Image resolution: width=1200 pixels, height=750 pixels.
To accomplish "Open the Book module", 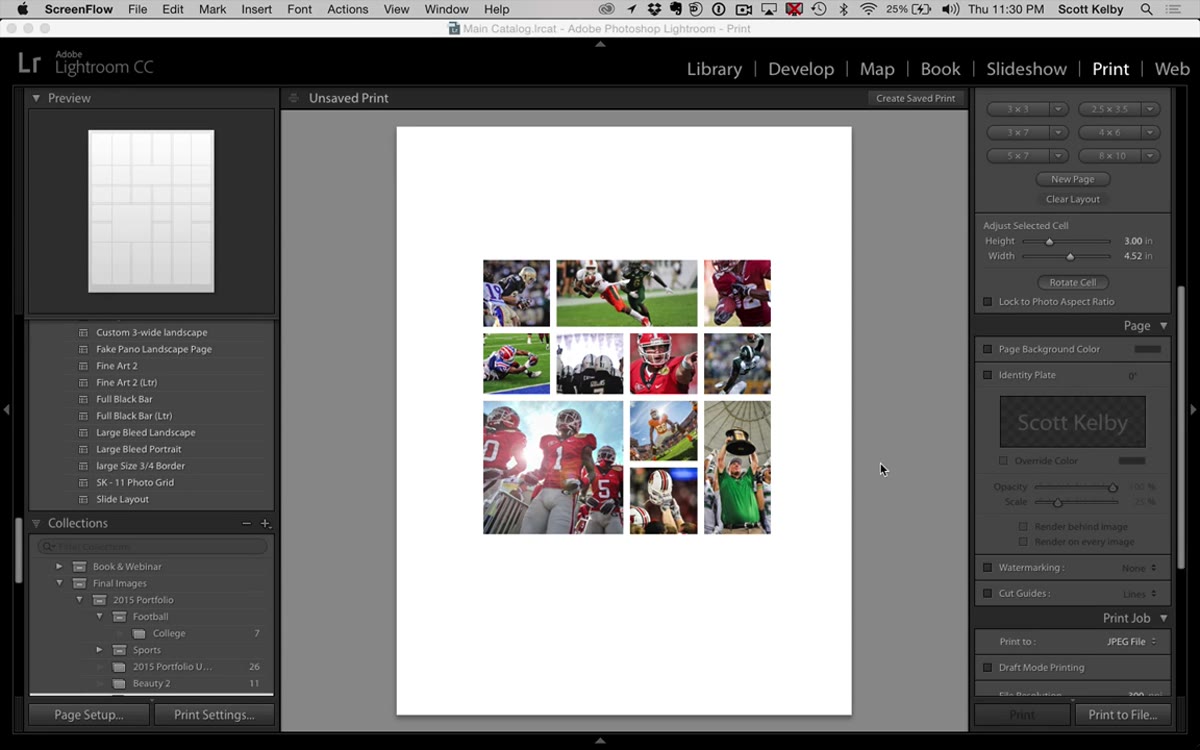I will [940, 69].
